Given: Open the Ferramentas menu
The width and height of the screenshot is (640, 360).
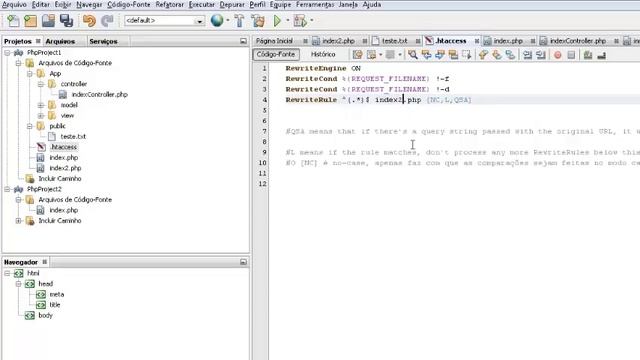Looking at the screenshot, I should pyautogui.click(x=315, y=4).
